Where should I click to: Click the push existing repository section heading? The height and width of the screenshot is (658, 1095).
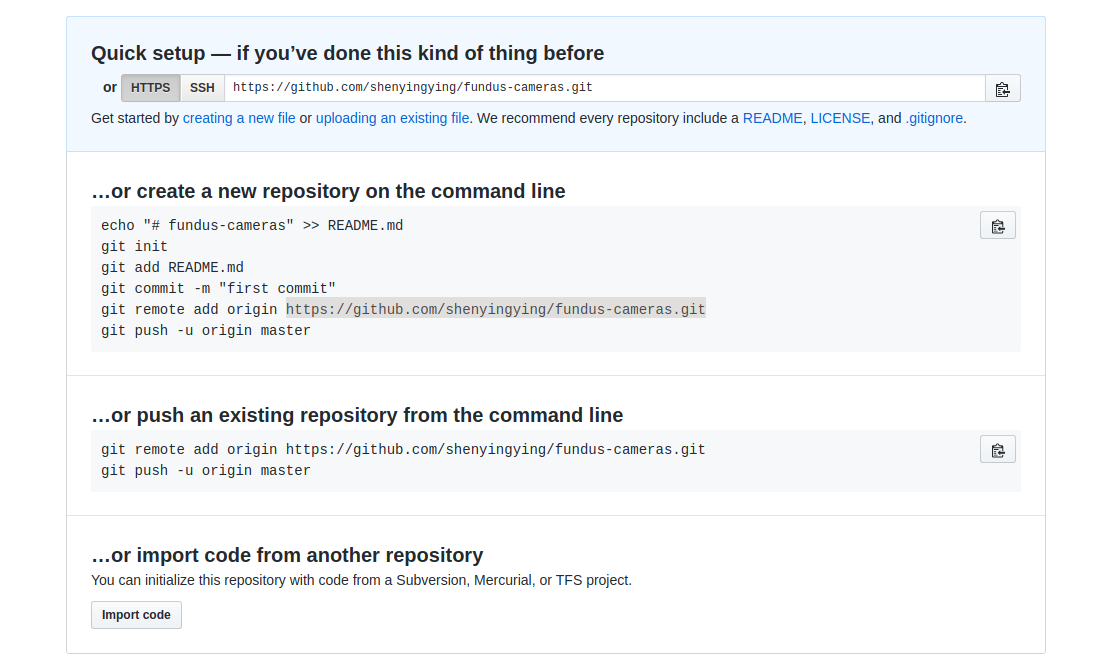pos(357,415)
